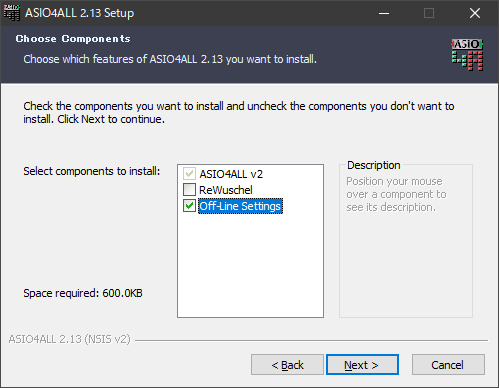Screen dimensions: 499x388
Task: Select the ASIO4ALL v2 item label
Action: coord(231,174)
